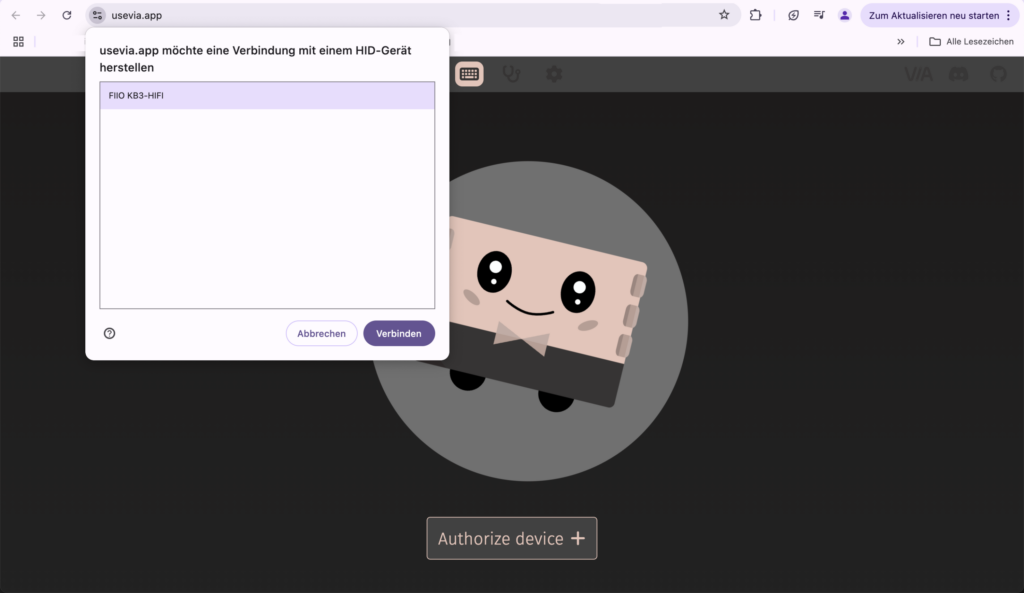Click the keyboard Configure tab icon
This screenshot has width=1024, height=593.
pos(469,74)
